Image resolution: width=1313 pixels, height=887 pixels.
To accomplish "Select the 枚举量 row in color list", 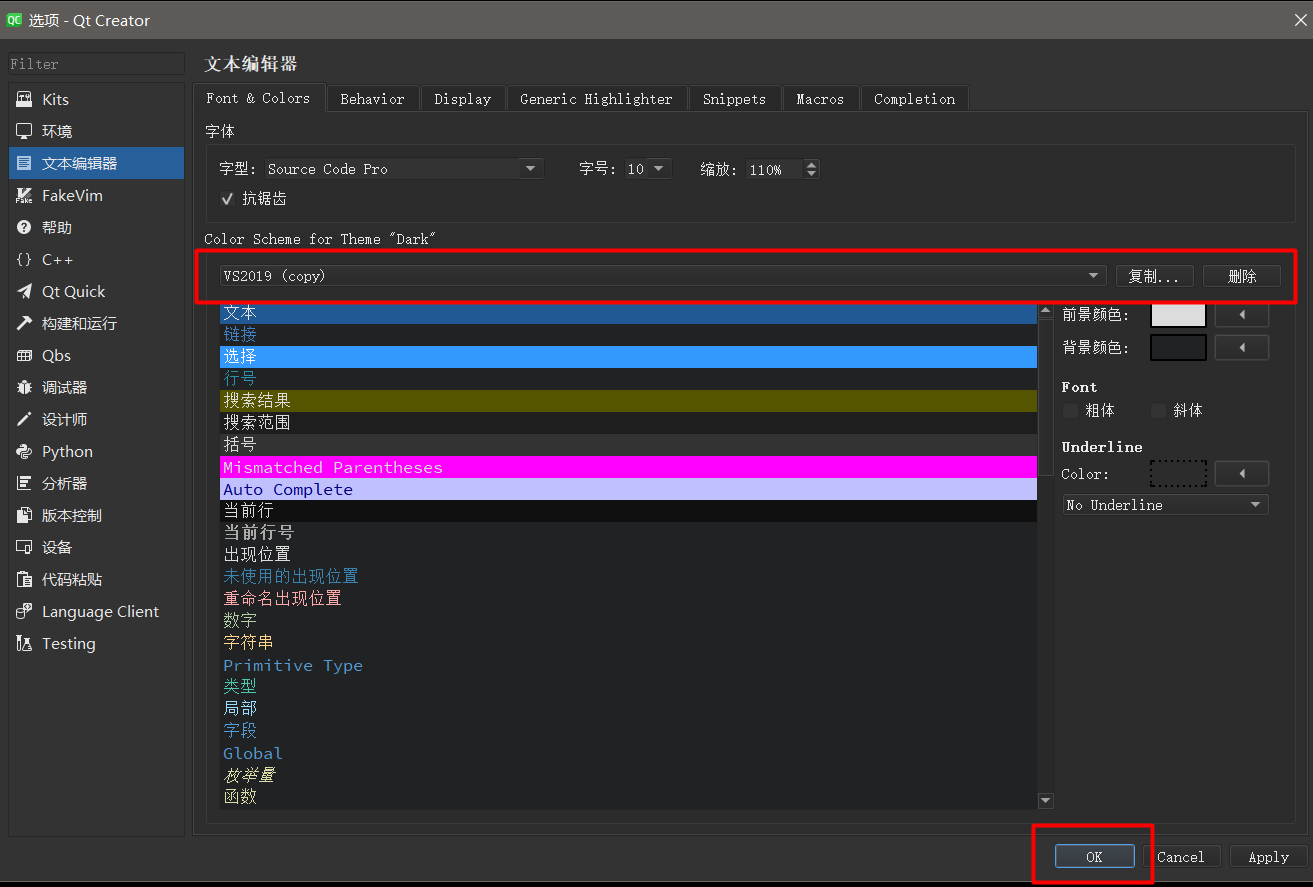I will [x=628, y=775].
